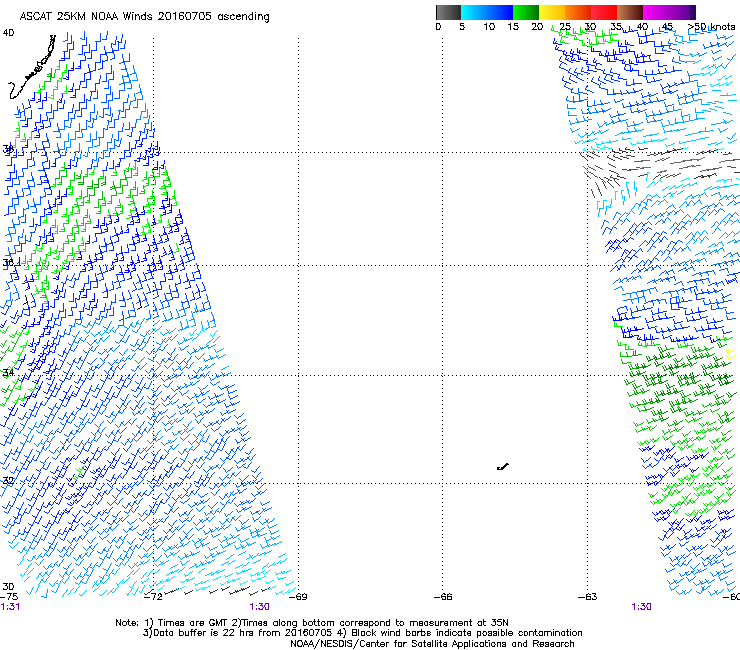
Task: Click the black coastline outline near 40N
Action: click(32, 67)
